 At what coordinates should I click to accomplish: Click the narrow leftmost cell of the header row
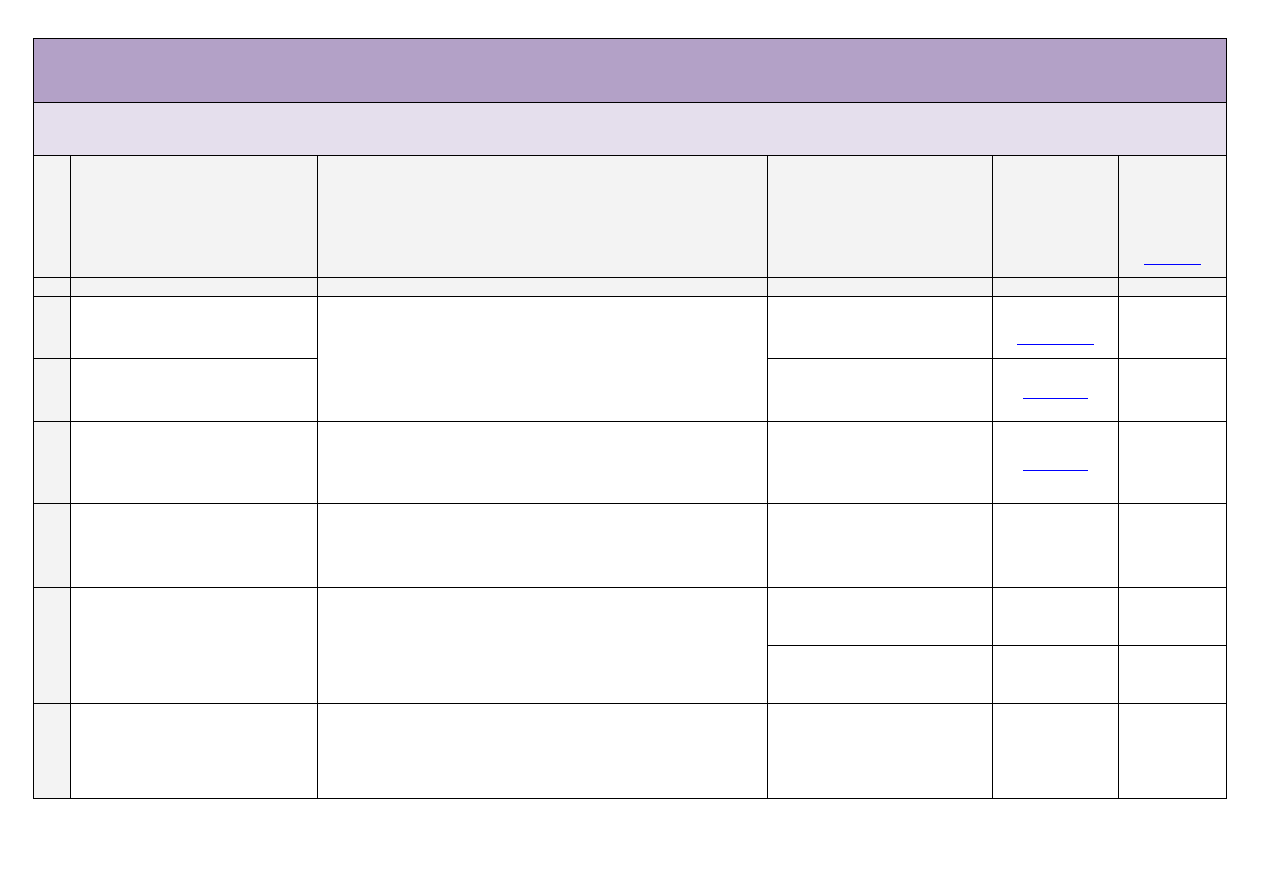tap(52, 216)
